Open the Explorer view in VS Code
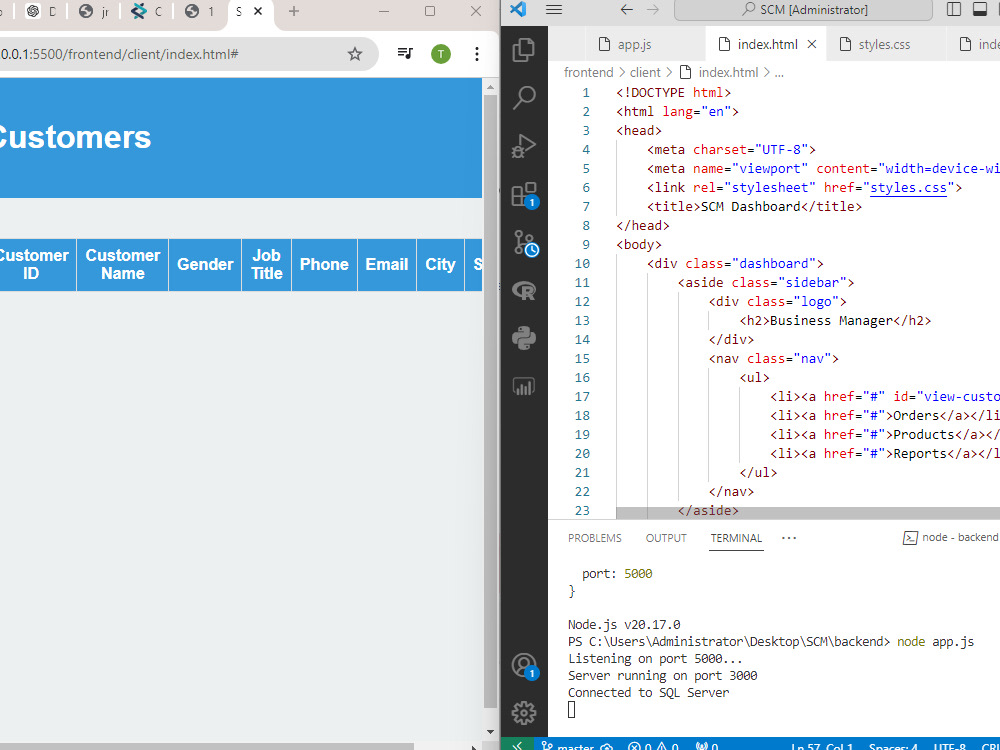Screen dimensions: 1000x750 click(524, 50)
